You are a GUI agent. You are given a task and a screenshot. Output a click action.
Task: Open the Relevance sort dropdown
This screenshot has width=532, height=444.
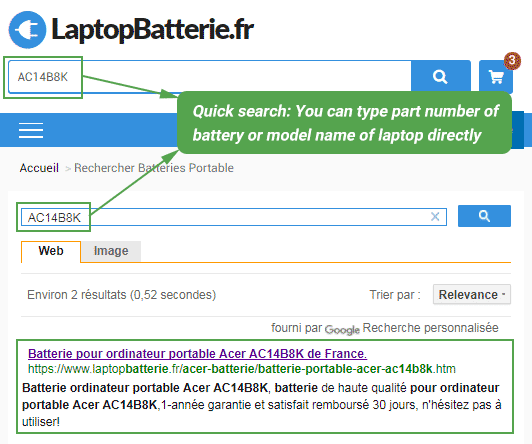[472, 294]
